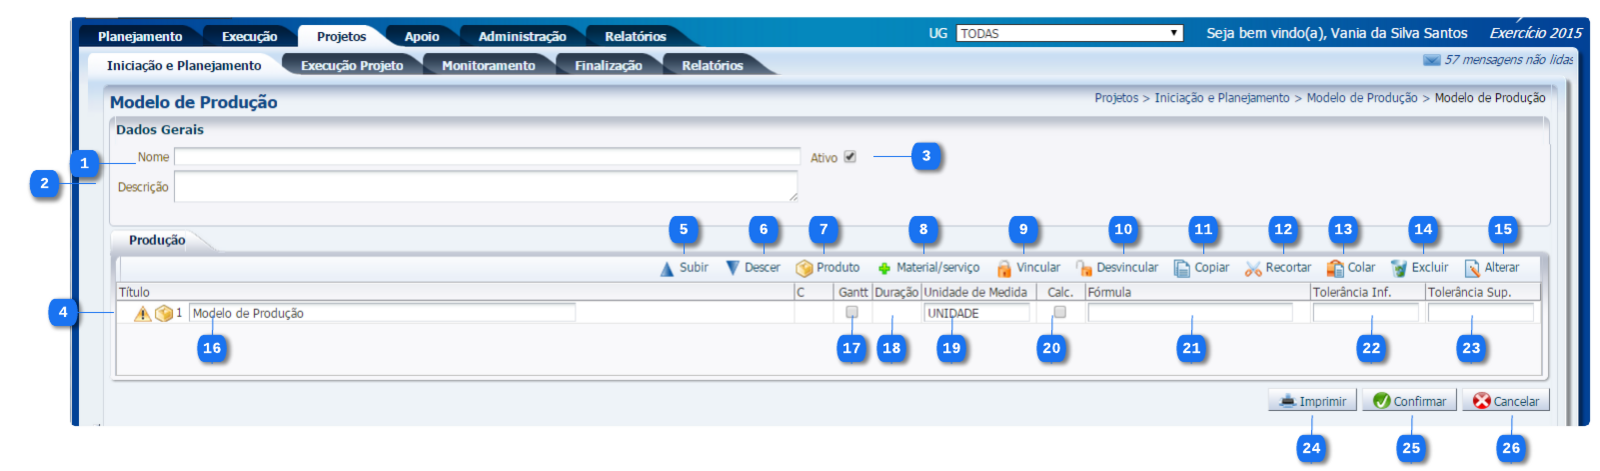Click the Iniciação e Planejamento breadcrumb link
Viewport: 1600px width, 471px height.
(1221, 98)
